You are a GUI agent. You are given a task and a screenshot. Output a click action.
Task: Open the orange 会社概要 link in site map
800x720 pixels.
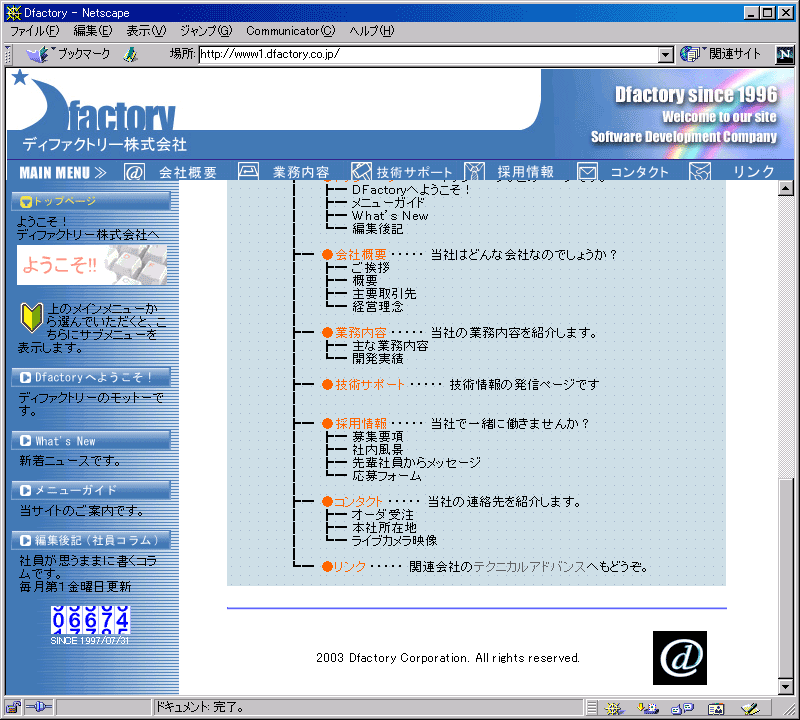(x=361, y=255)
